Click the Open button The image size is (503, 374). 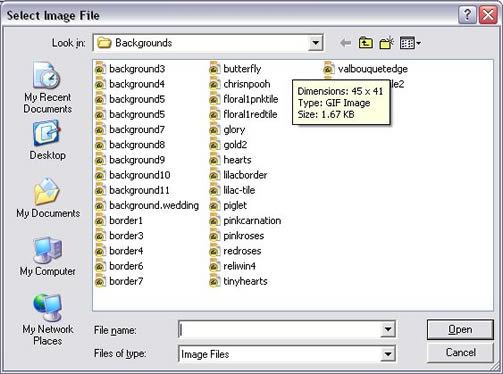pyautogui.click(x=460, y=329)
